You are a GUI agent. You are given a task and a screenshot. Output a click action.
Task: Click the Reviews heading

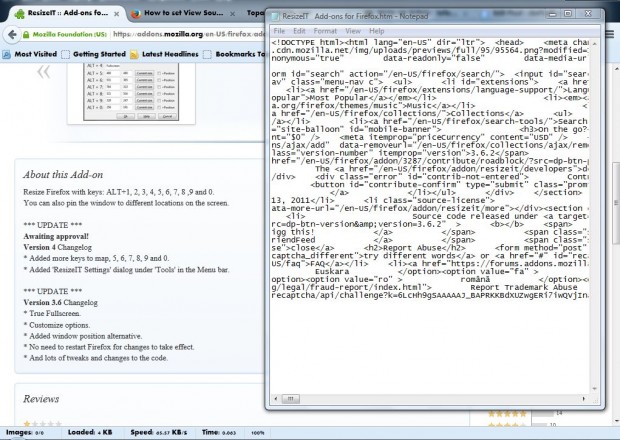pos(41,399)
